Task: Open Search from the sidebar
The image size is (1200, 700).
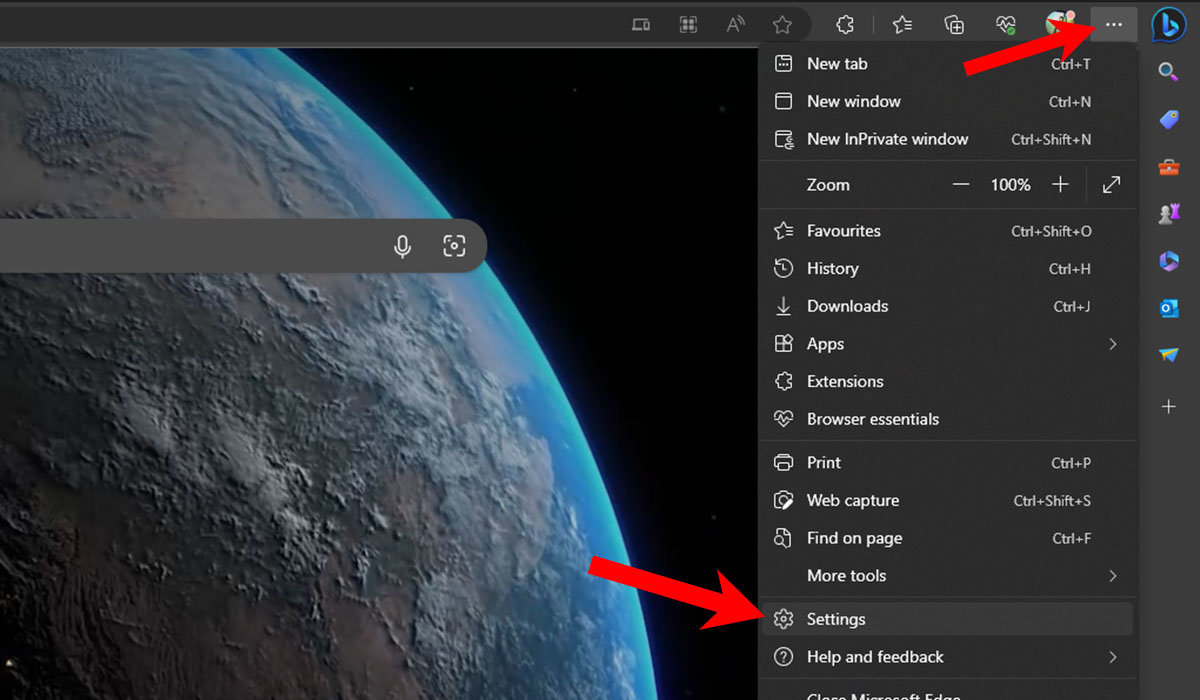Action: tap(1168, 72)
